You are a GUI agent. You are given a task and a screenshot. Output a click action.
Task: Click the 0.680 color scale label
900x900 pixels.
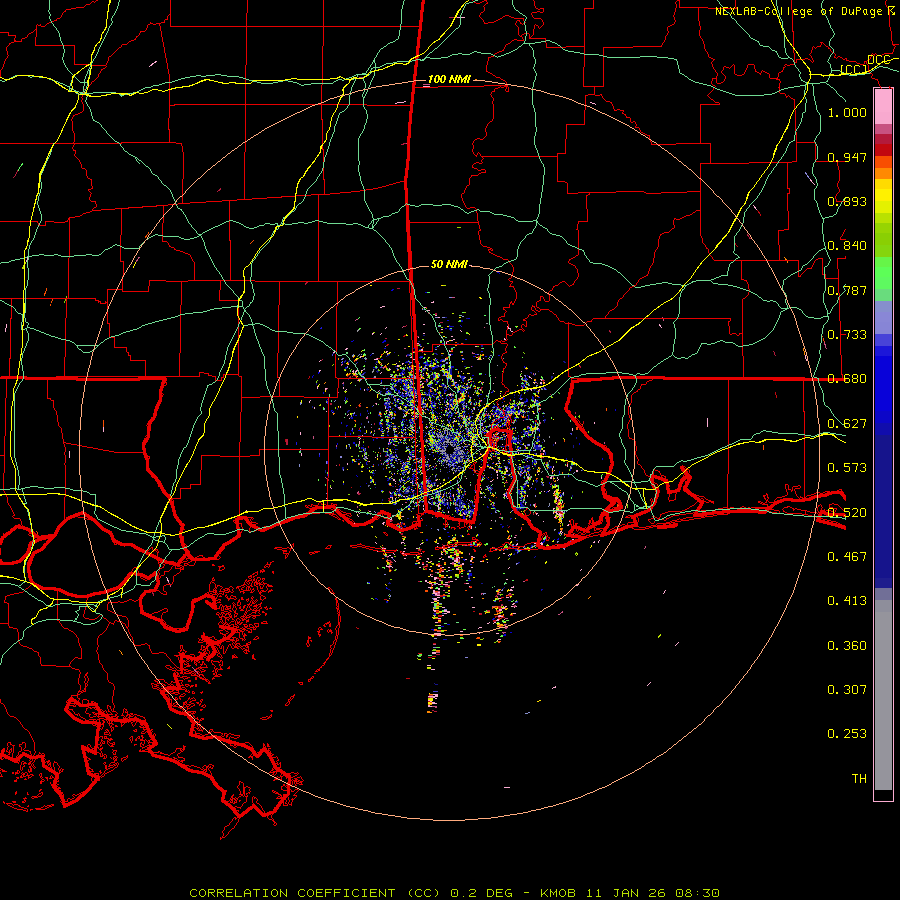tap(847, 379)
